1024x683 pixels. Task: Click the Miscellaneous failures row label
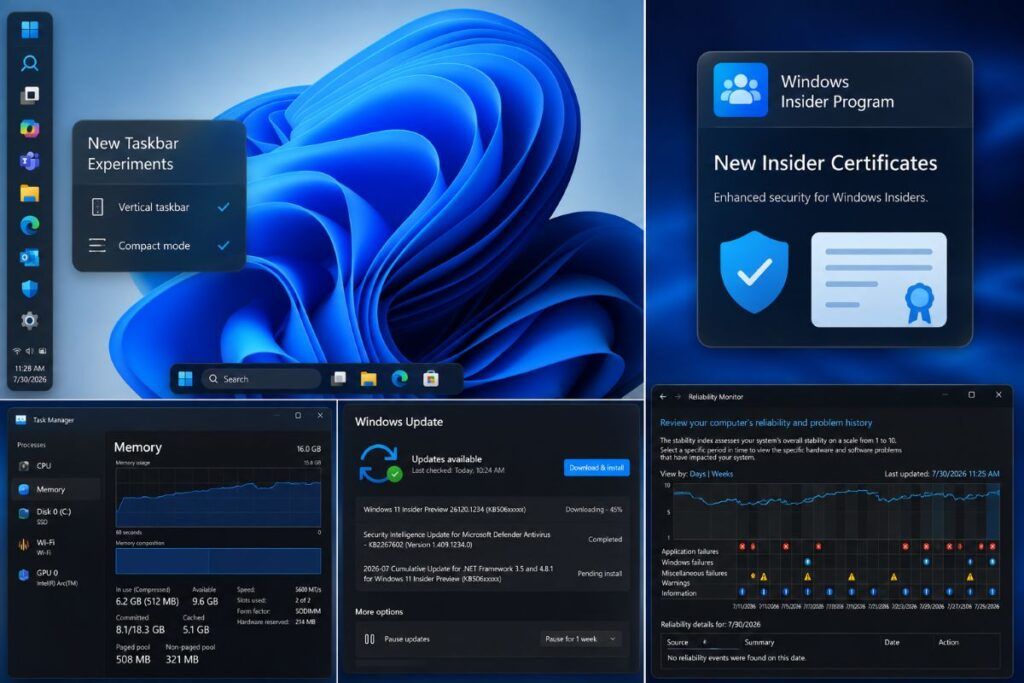pos(694,573)
